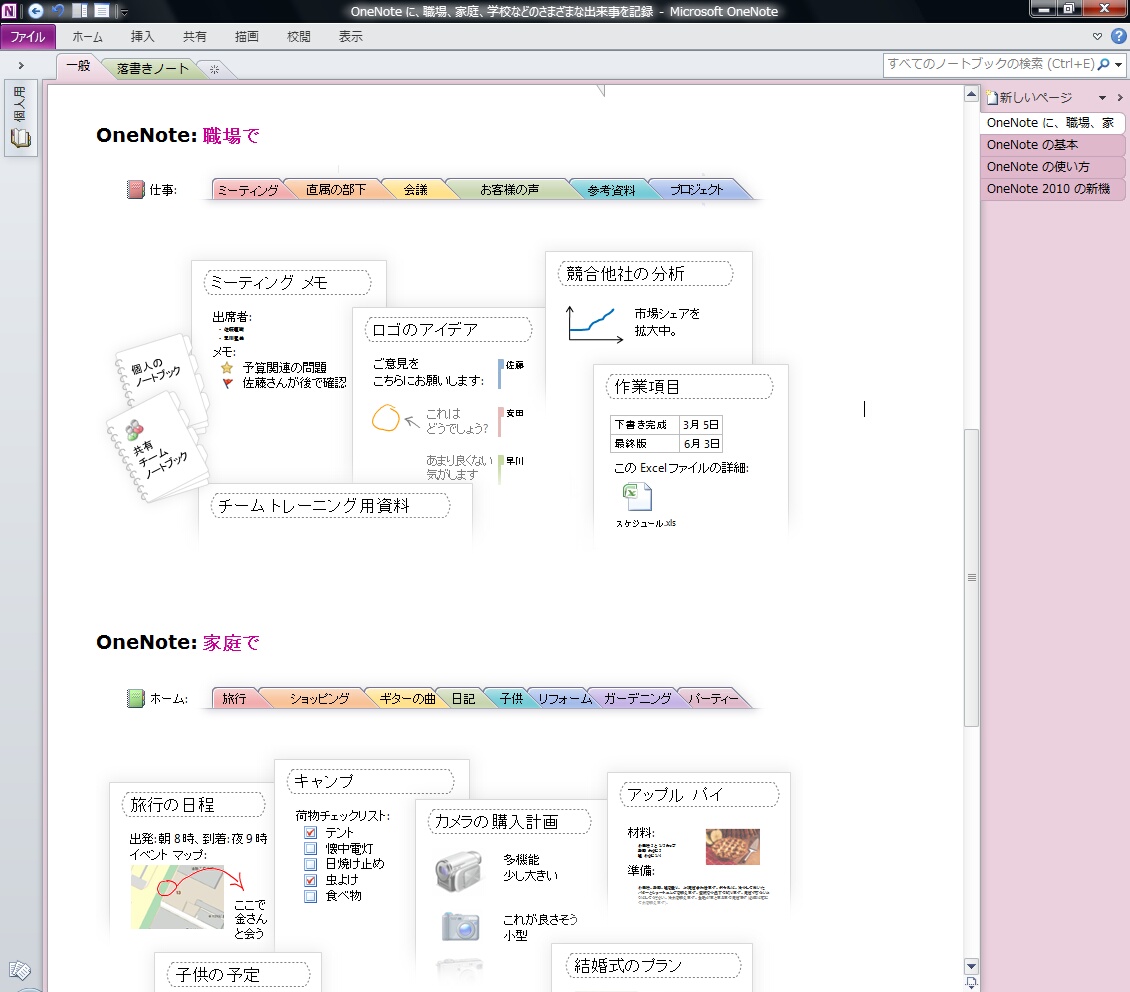This screenshot has height=992, width=1130.
Task: Open the 新しいページ dropdown arrow
Action: (1102, 98)
